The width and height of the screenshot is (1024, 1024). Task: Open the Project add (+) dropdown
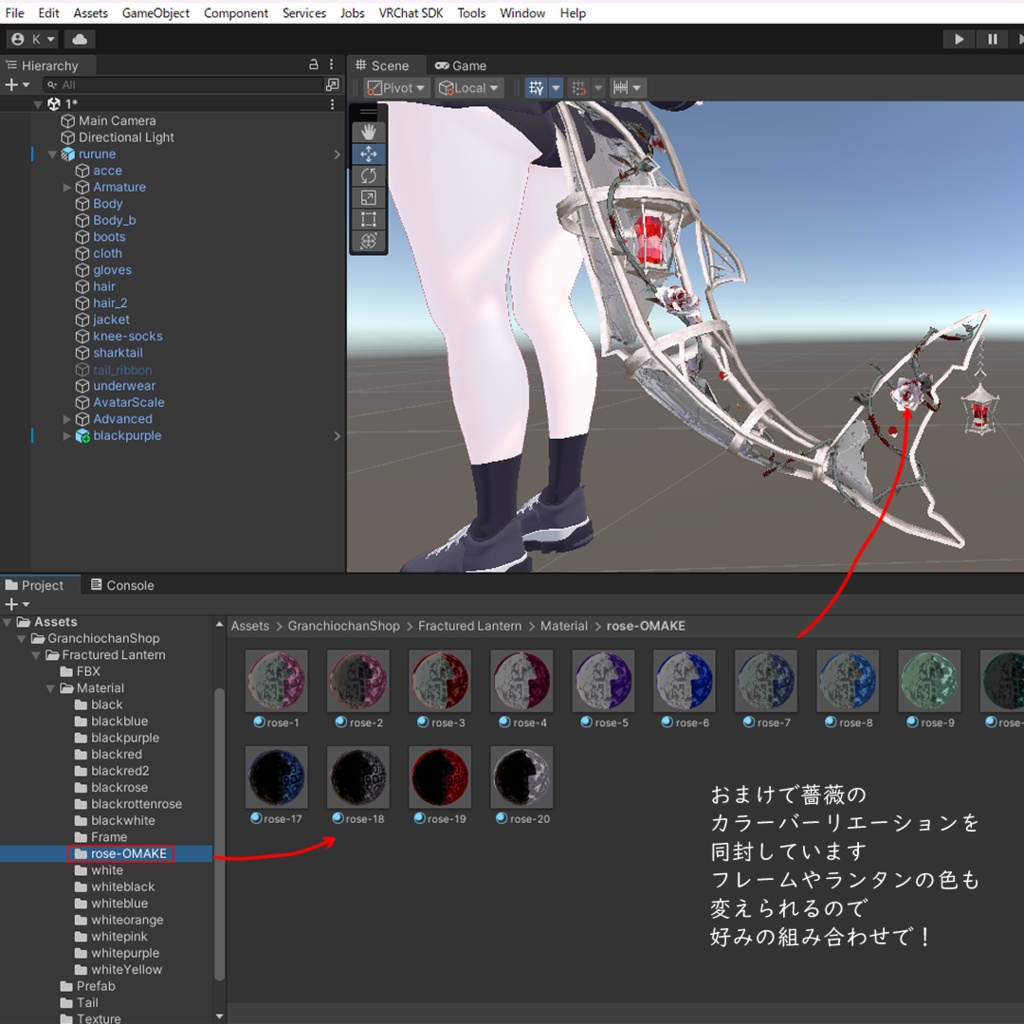point(17,604)
